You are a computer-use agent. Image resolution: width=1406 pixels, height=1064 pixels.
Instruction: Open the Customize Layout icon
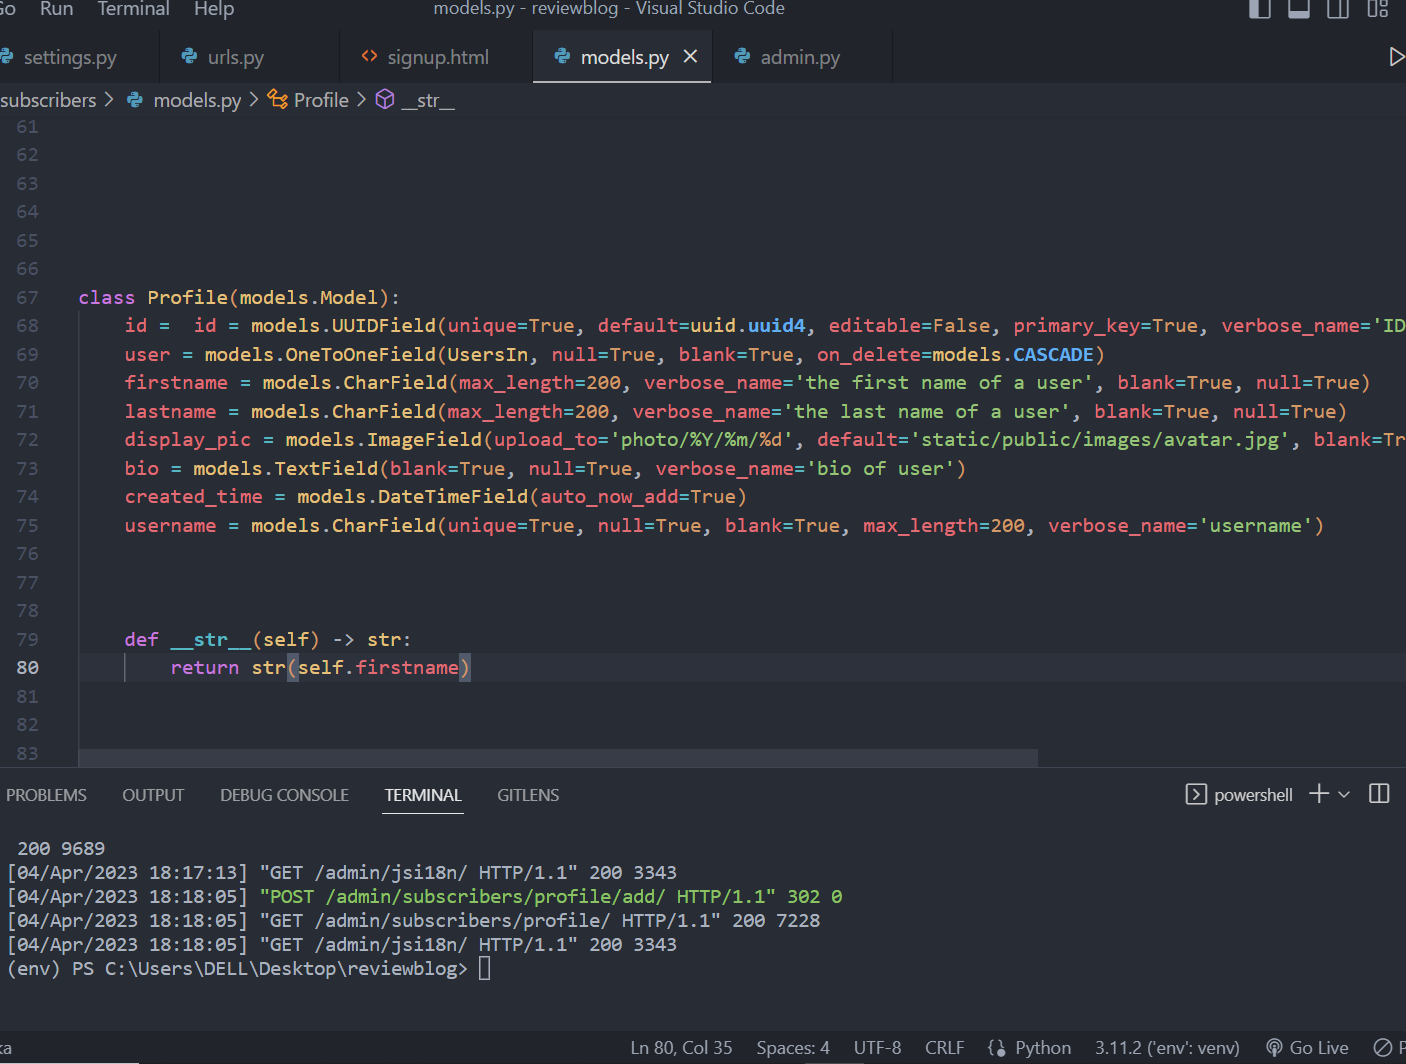[1378, 9]
